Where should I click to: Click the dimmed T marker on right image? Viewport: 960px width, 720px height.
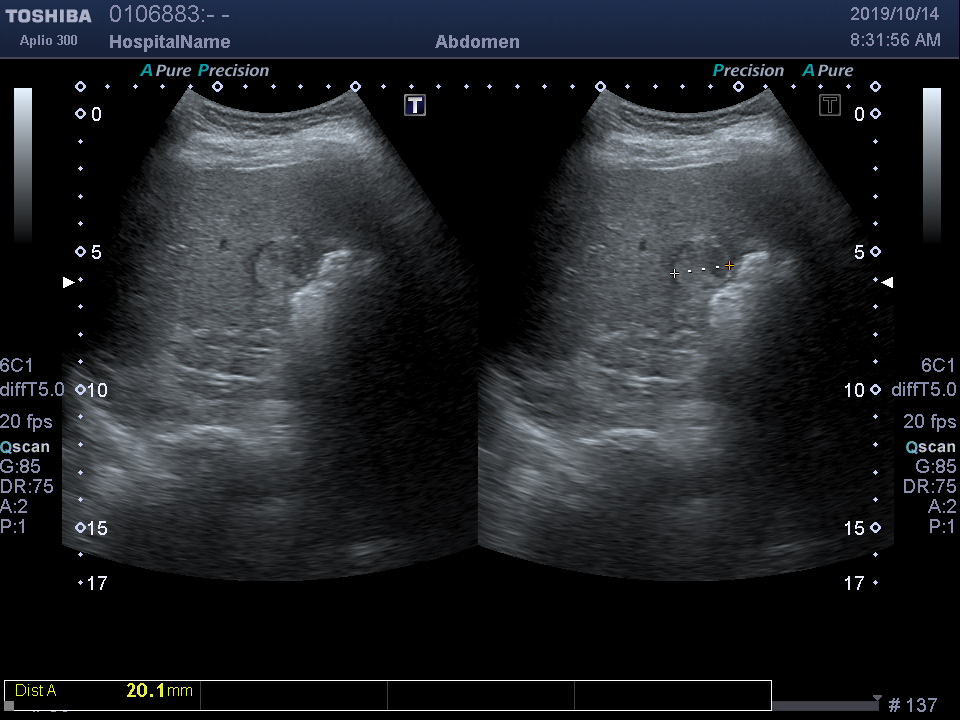click(x=830, y=105)
